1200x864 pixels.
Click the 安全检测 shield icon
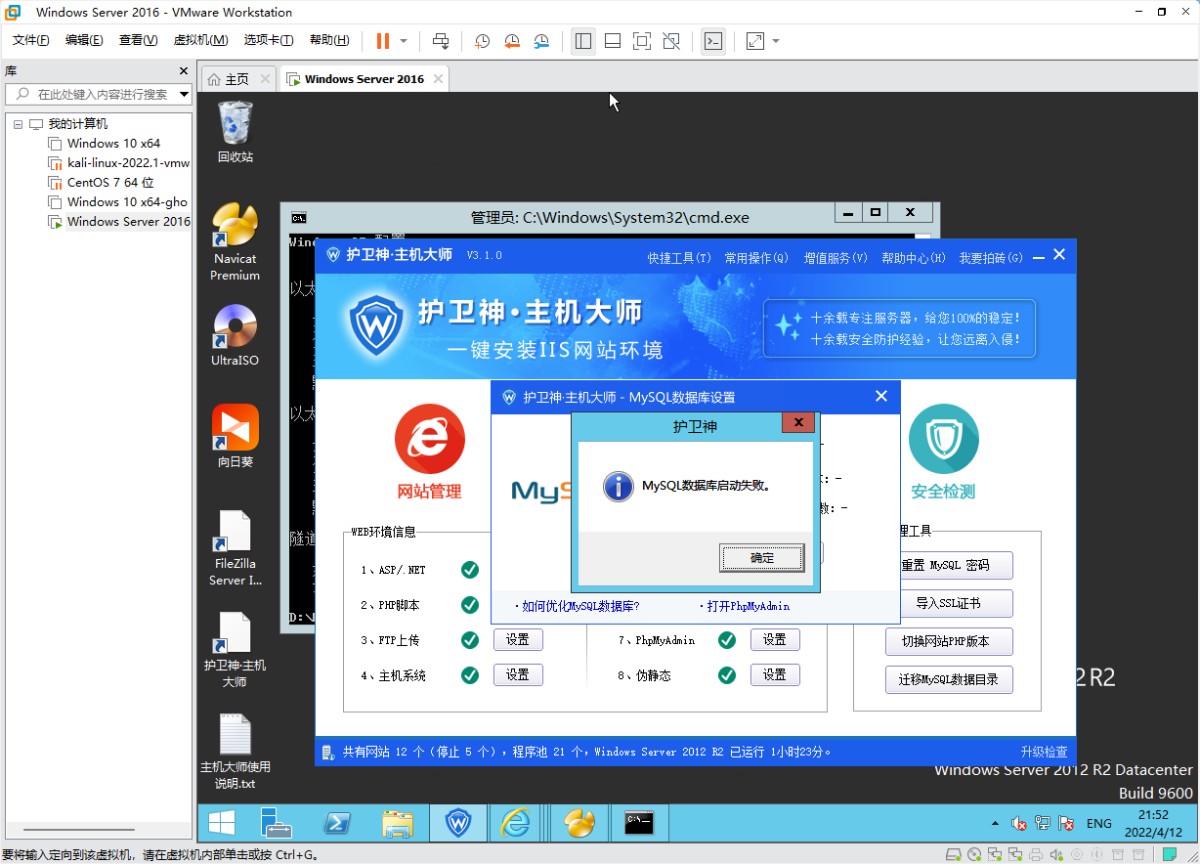click(943, 439)
